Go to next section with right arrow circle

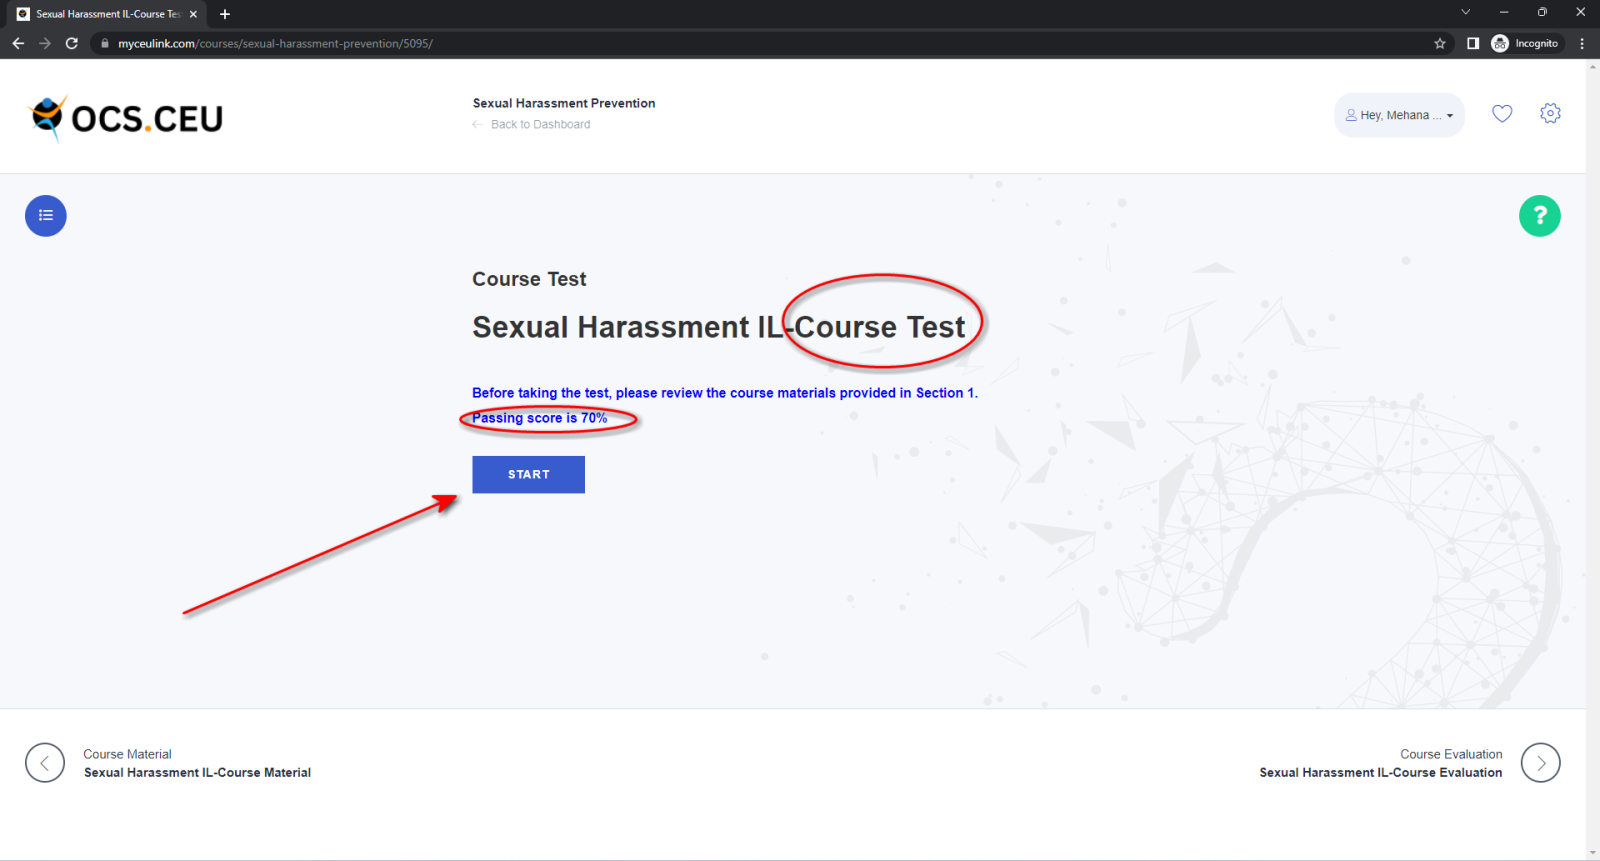tap(1540, 763)
